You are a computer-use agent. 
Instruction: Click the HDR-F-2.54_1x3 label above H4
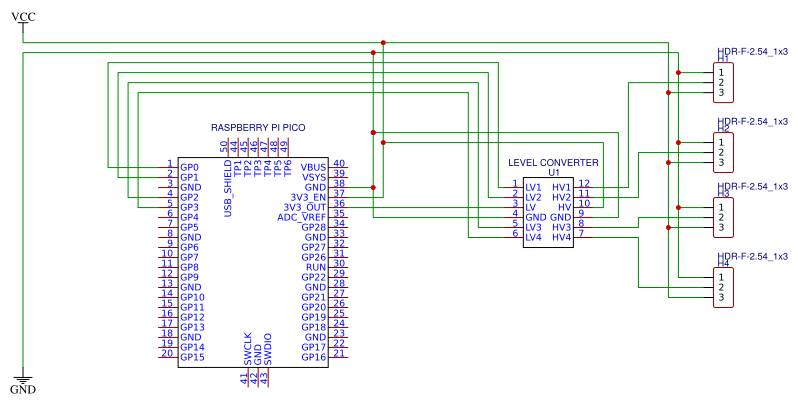753,256
